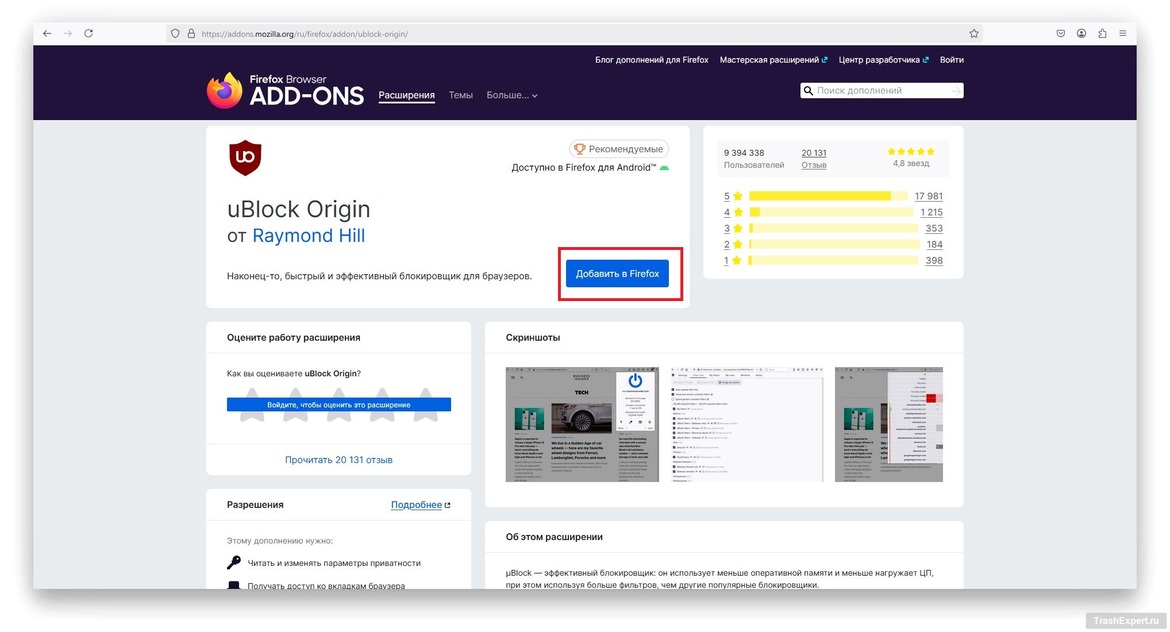Image resolution: width=1170 pixels, height=632 pixels.
Task: Open the second screenshot with filter lists
Action: (746, 424)
